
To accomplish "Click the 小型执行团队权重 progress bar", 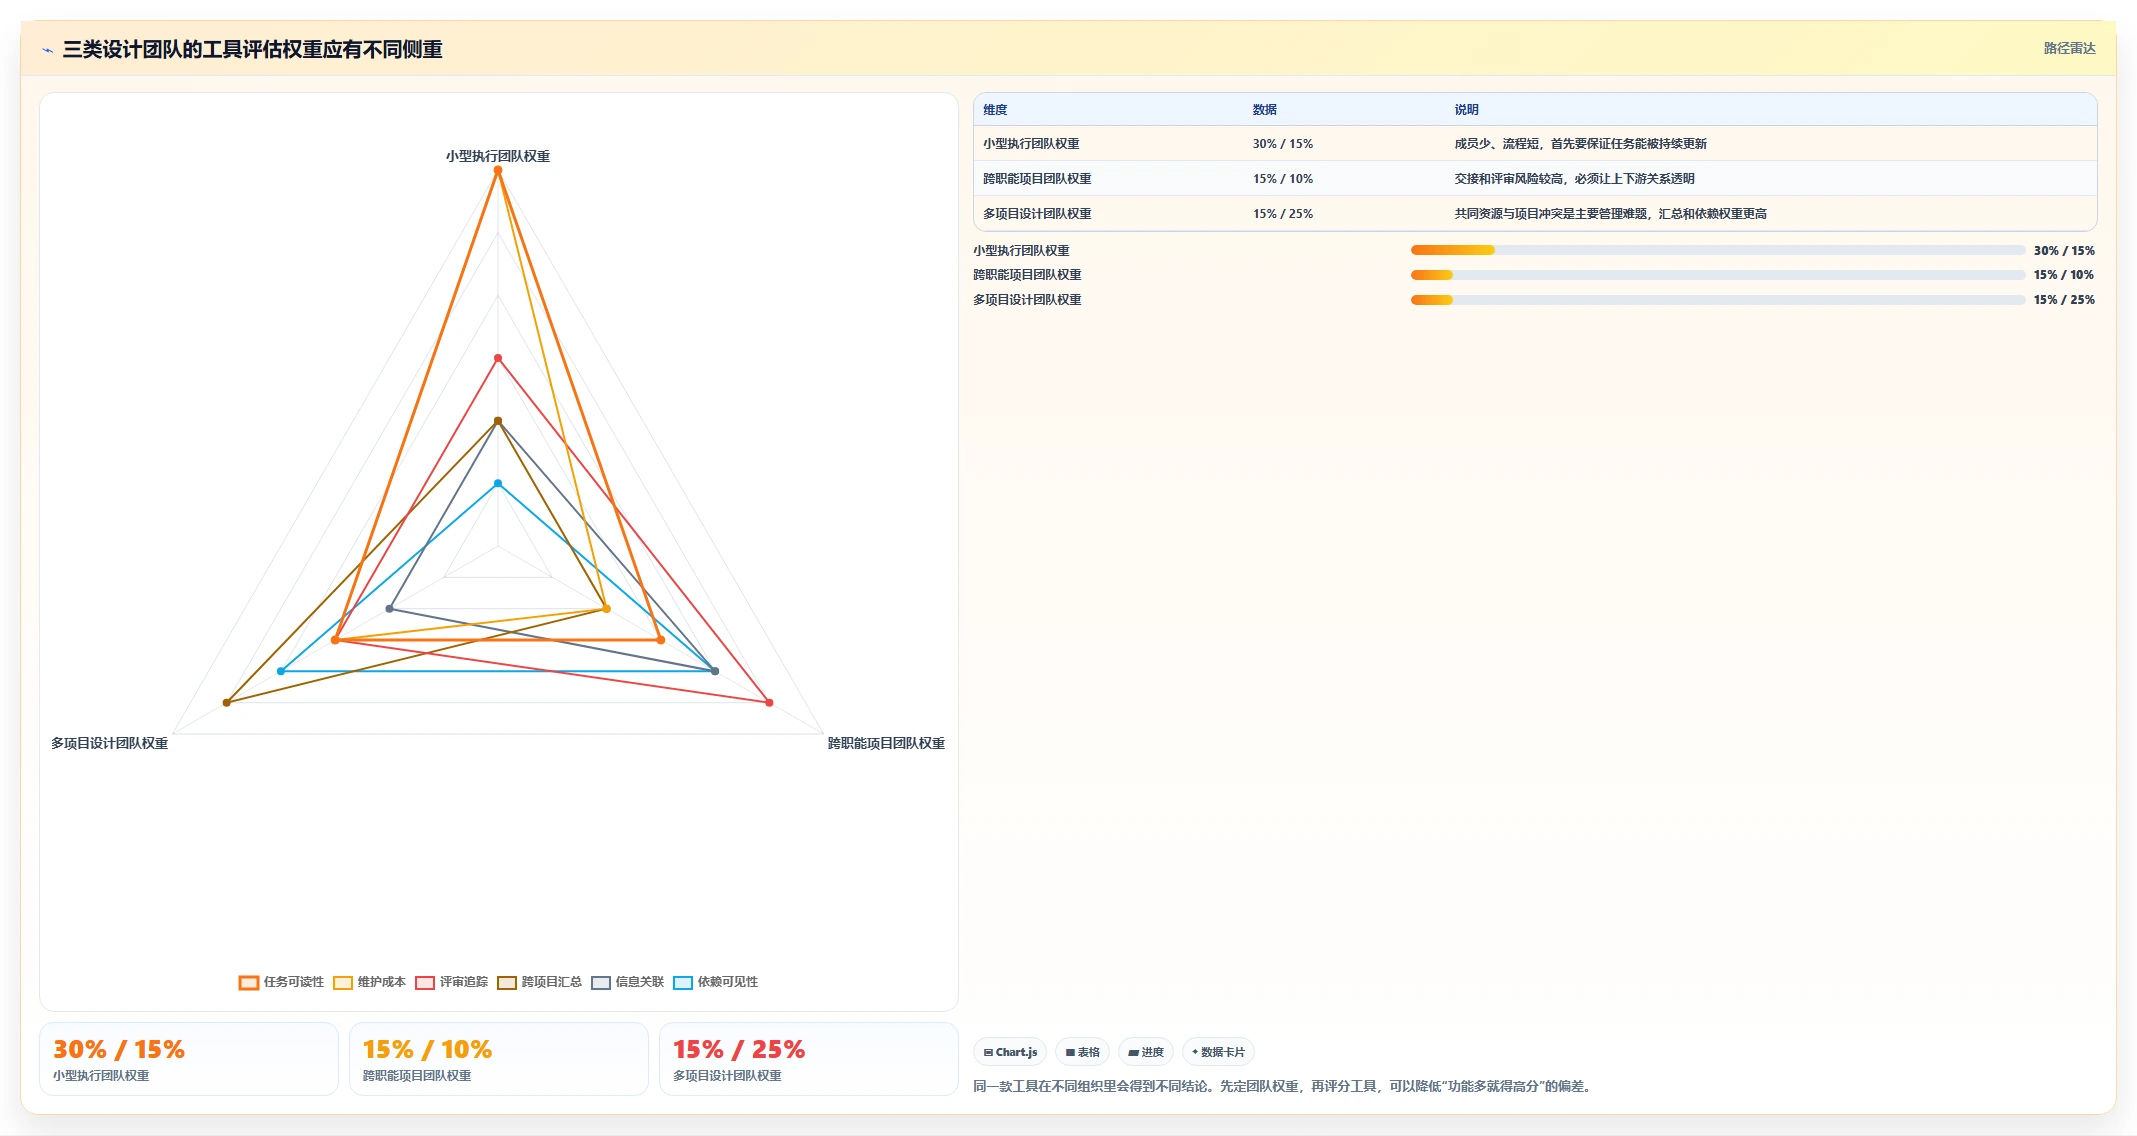I will 1717,250.
